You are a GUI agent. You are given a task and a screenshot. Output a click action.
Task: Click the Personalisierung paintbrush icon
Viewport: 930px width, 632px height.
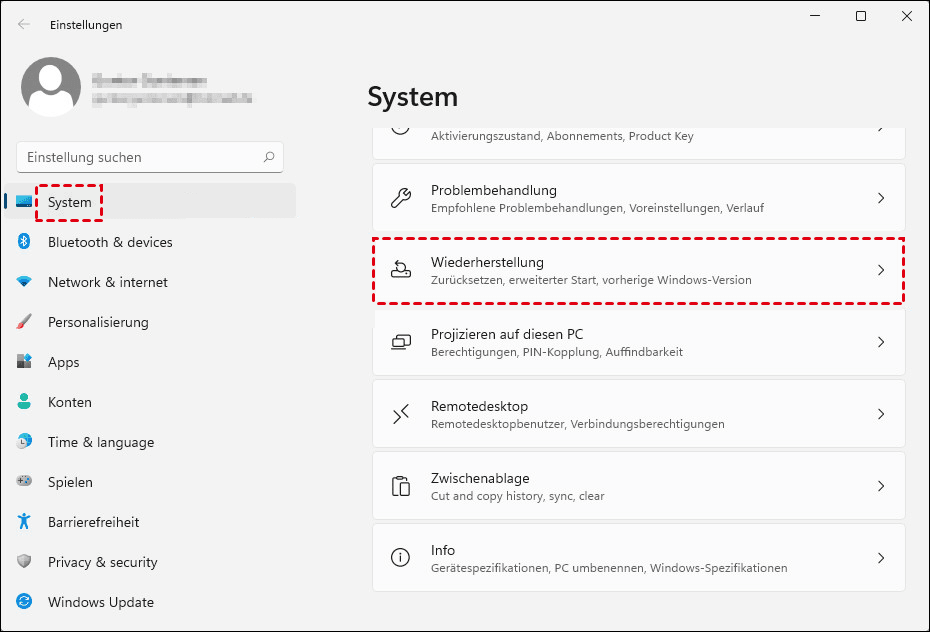(24, 322)
